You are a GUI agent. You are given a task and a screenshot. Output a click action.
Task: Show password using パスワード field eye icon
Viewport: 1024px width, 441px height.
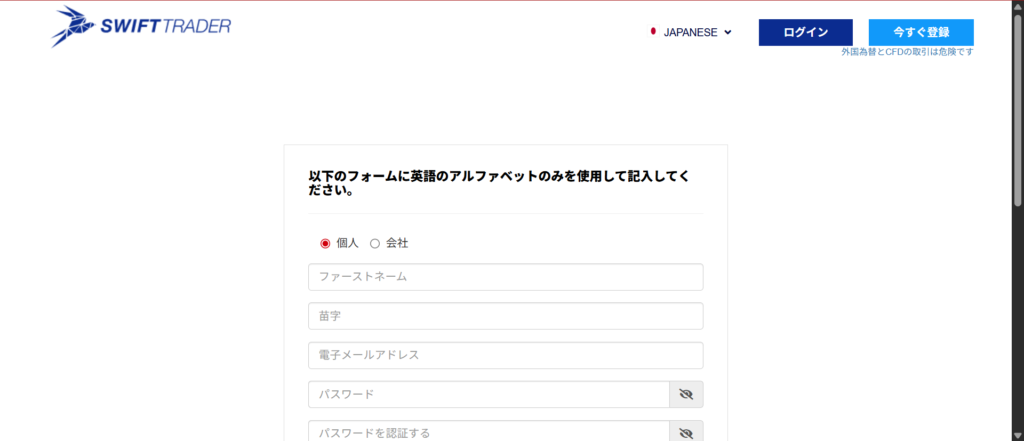click(x=686, y=394)
